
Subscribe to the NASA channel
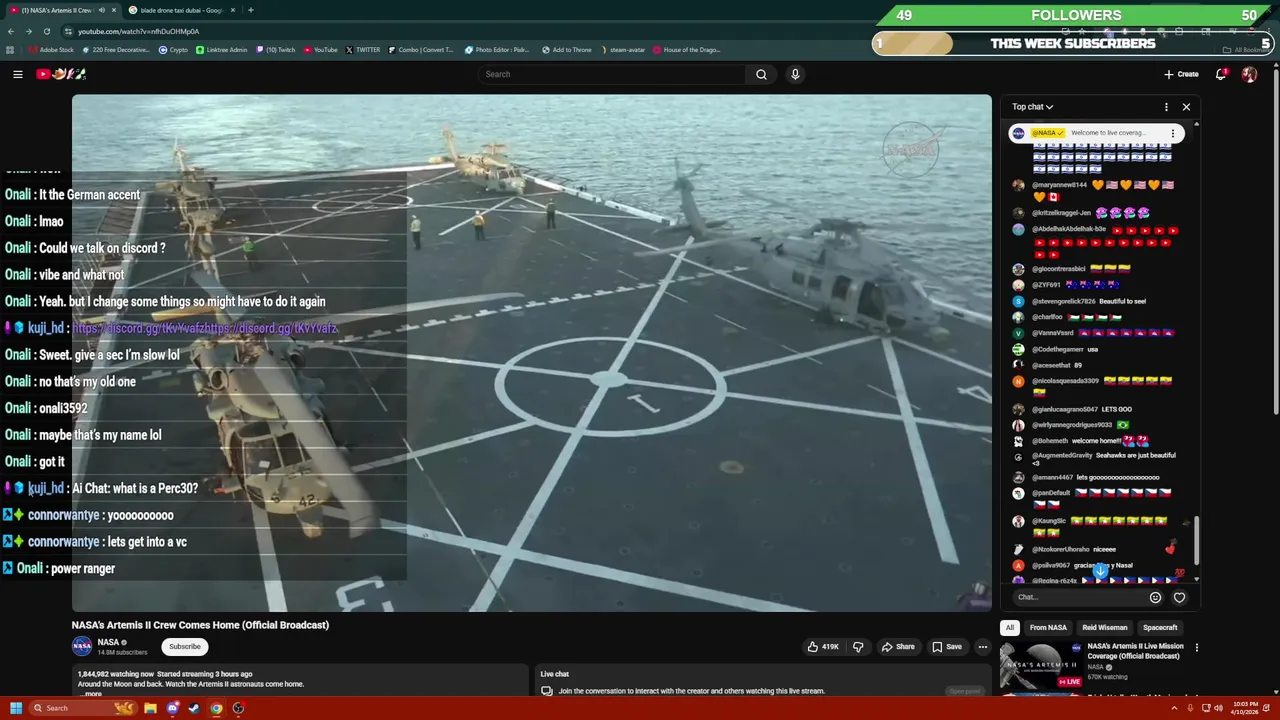[185, 647]
